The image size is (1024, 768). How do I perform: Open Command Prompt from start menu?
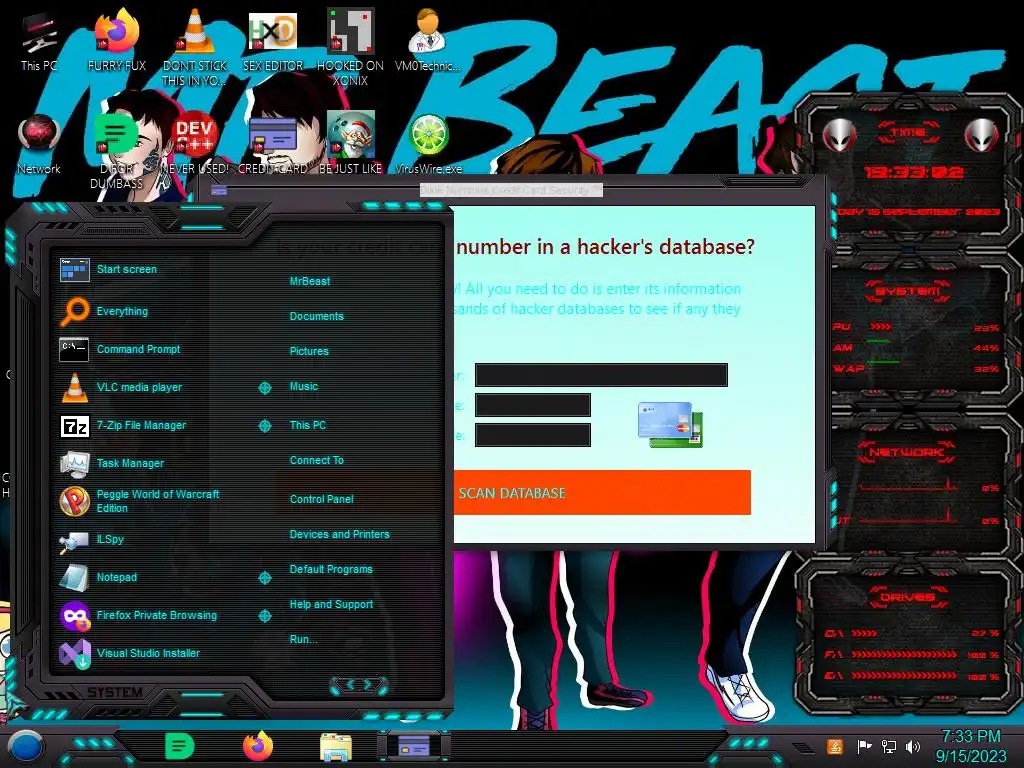[x=138, y=349]
